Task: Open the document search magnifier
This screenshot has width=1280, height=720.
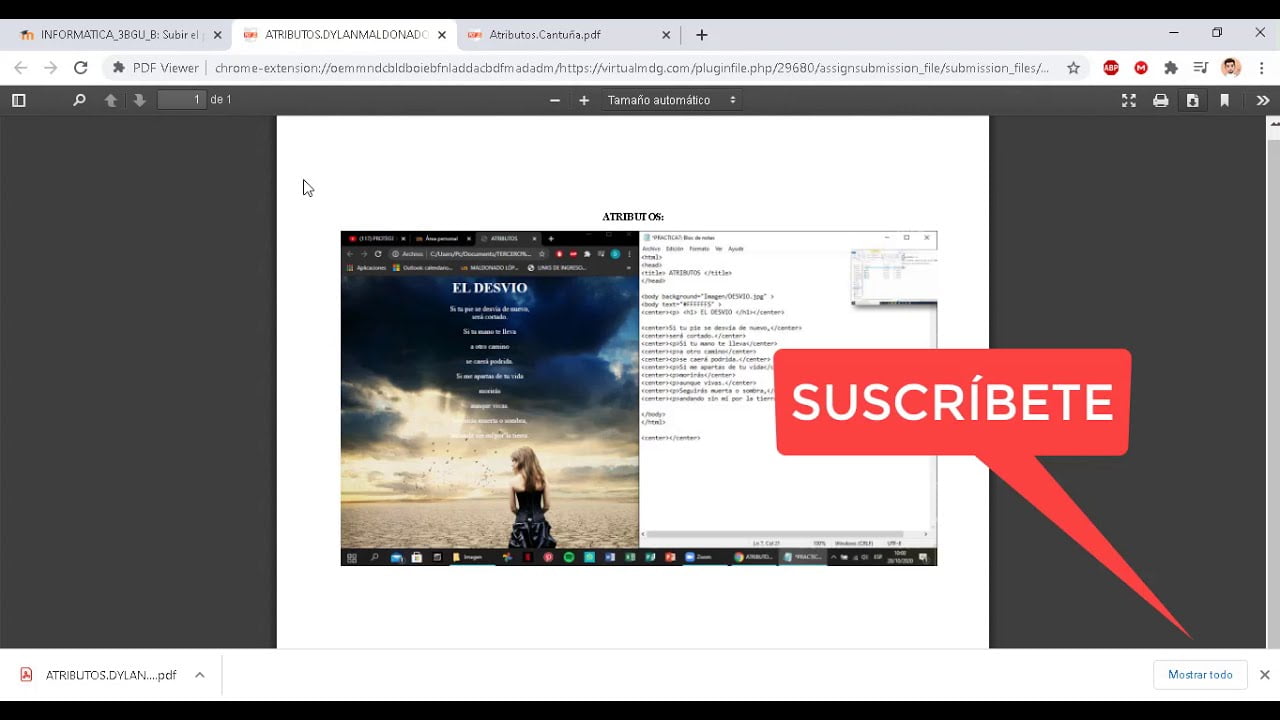Action: 79,100
